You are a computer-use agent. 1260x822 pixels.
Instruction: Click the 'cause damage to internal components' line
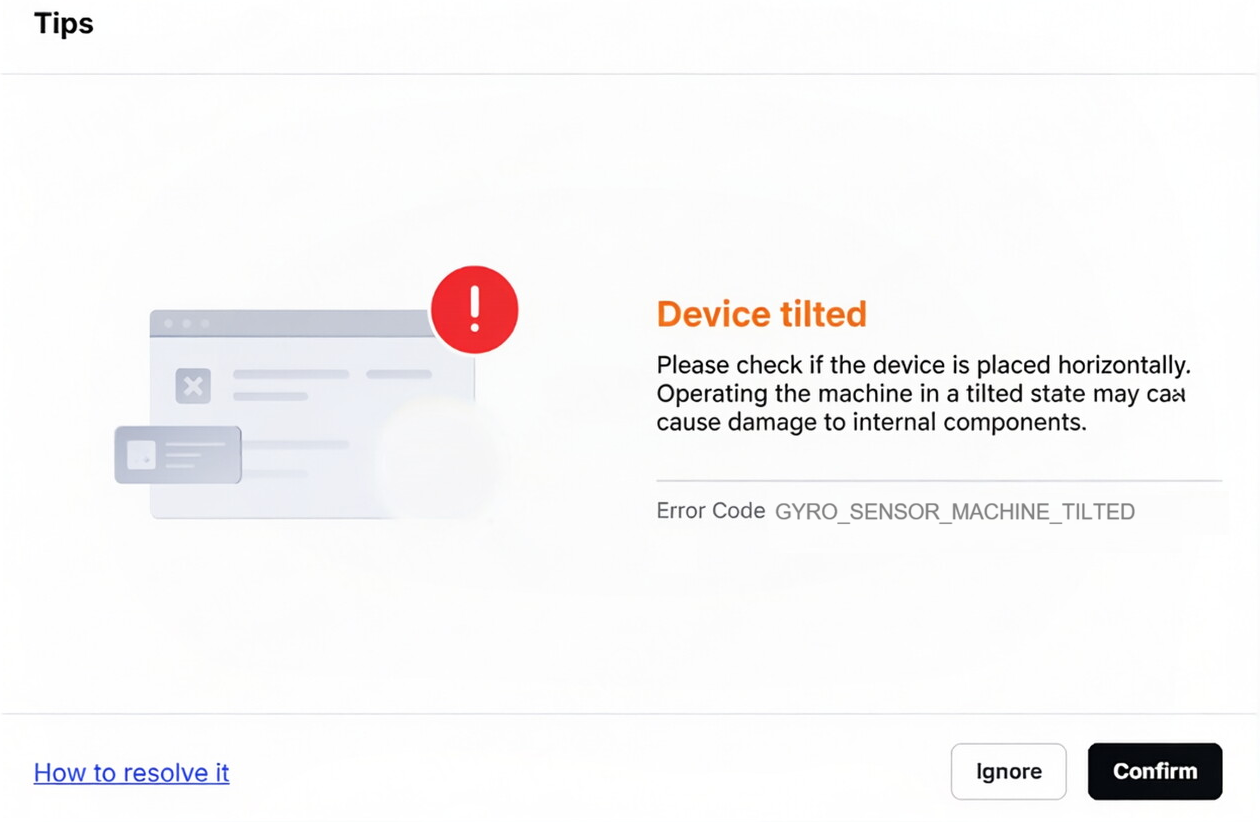click(x=871, y=422)
